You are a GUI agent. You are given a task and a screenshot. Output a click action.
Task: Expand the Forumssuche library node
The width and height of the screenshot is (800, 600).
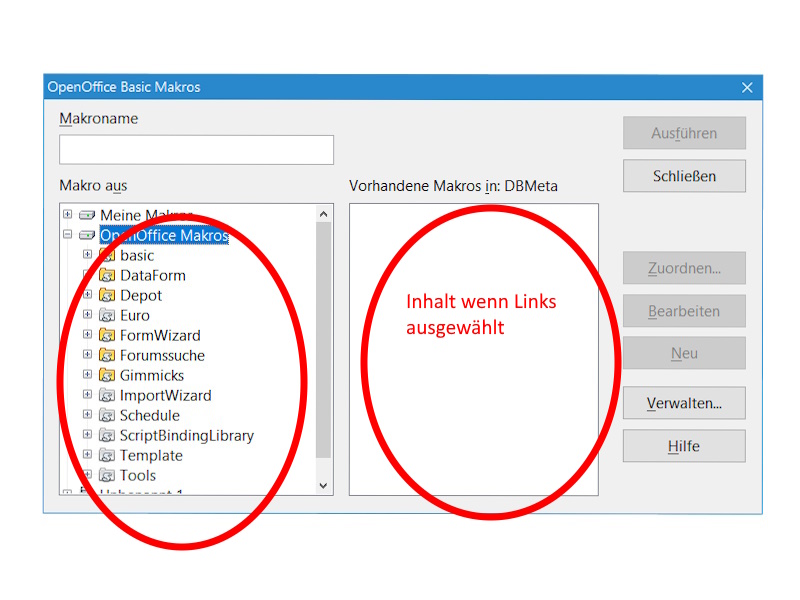pos(87,355)
